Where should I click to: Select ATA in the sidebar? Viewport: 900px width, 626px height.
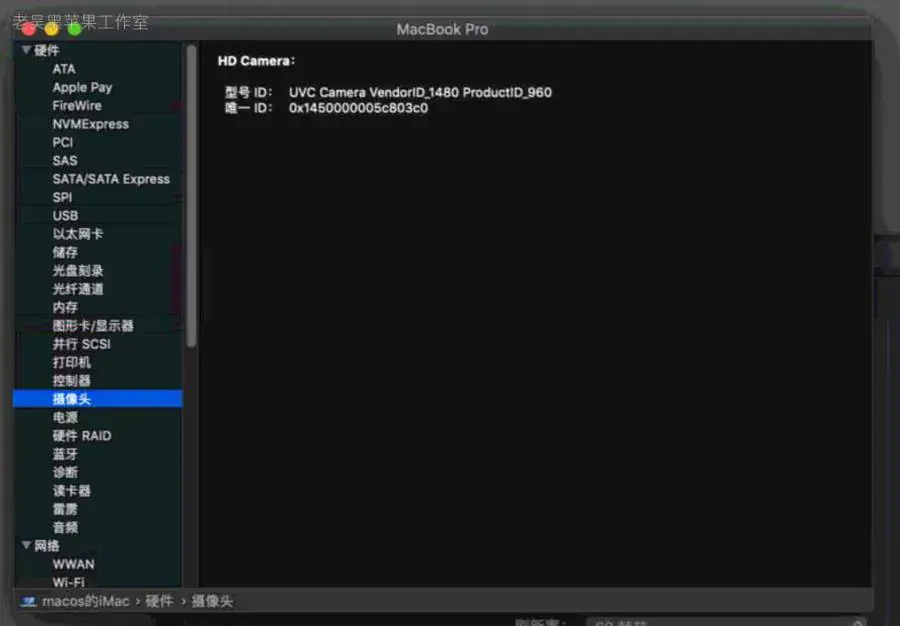(x=64, y=69)
